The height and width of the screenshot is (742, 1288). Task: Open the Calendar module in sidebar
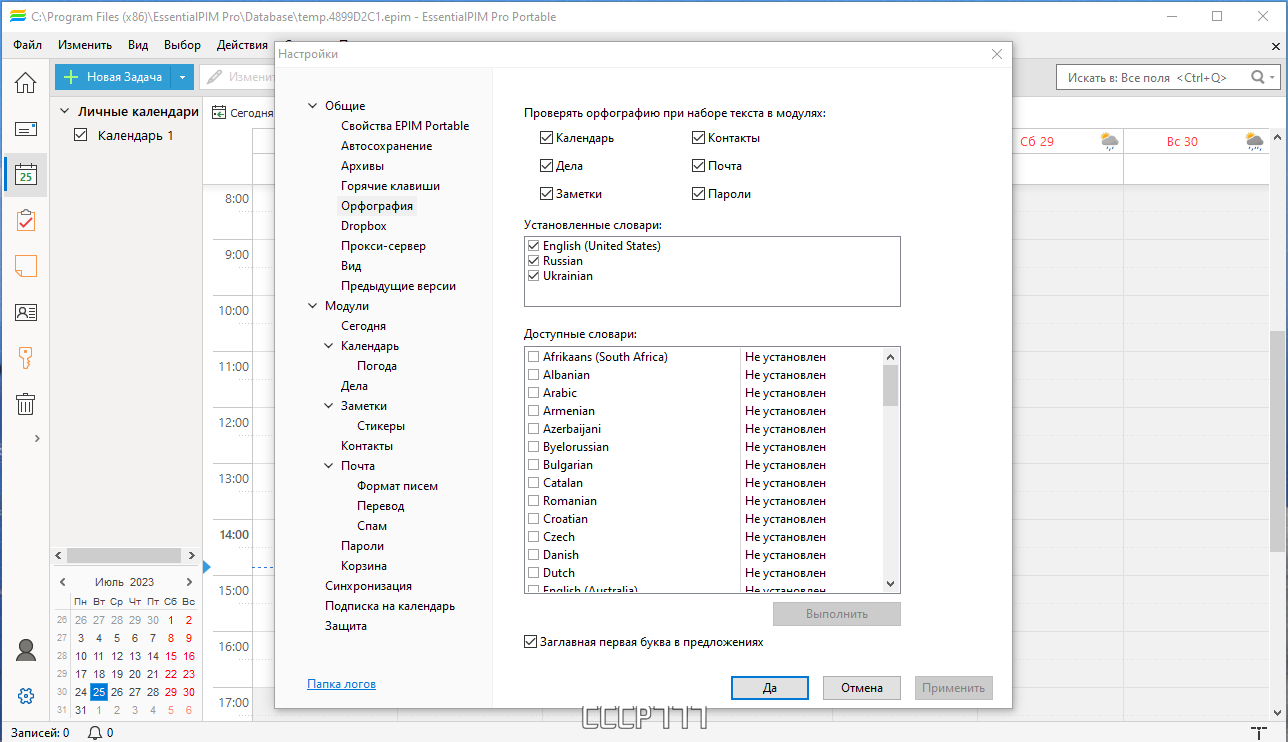pyautogui.click(x=25, y=174)
